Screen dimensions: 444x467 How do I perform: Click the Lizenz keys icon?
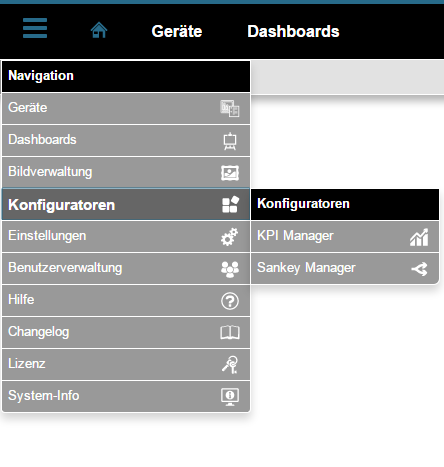230,364
